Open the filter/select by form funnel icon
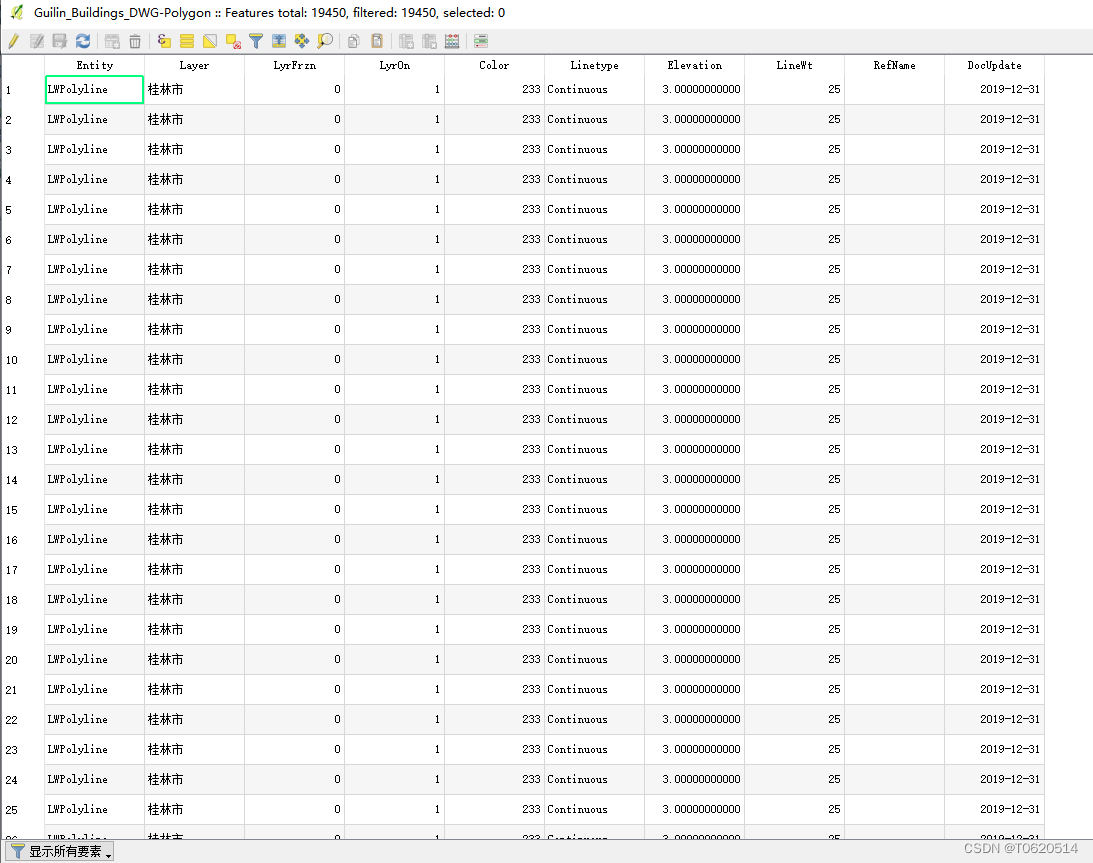The width and height of the screenshot is (1093, 863). (256, 41)
